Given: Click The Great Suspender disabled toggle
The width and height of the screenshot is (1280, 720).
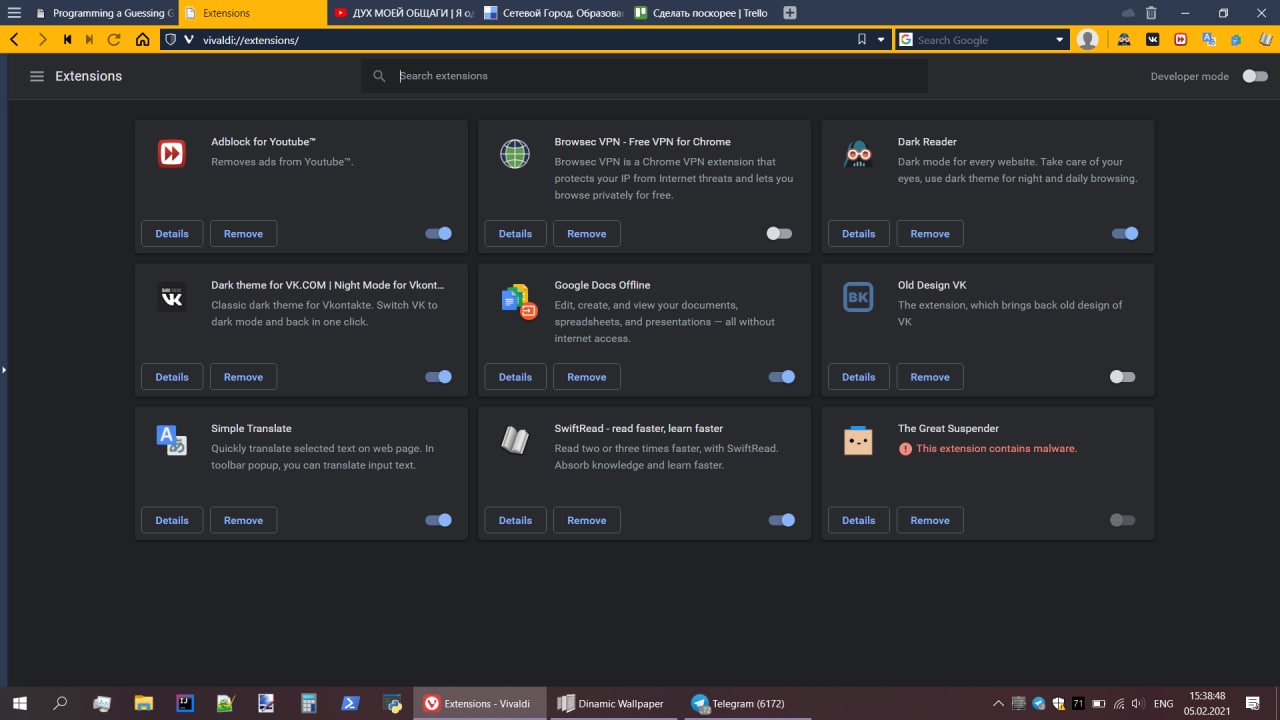Looking at the screenshot, I should (x=1122, y=520).
